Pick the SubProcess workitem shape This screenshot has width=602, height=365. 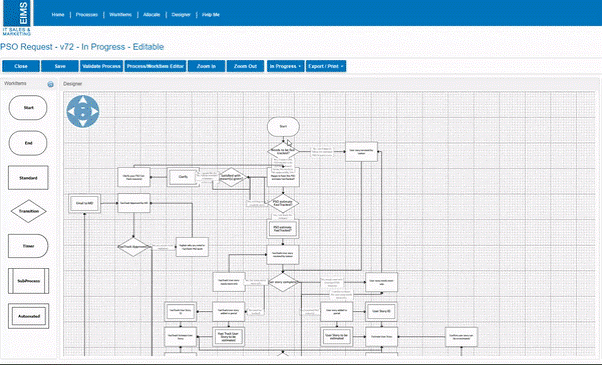pyautogui.click(x=28, y=281)
